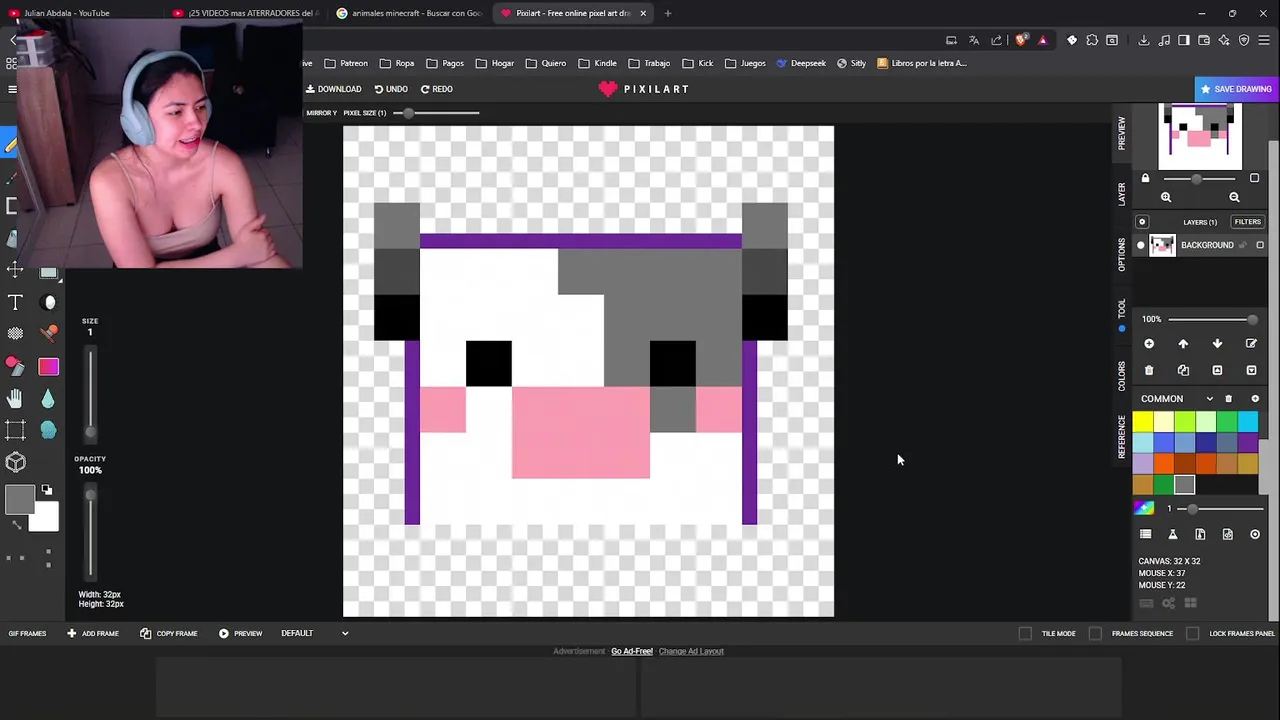Open the Colors side tab
Viewport: 1280px width, 720px height.
click(1122, 376)
